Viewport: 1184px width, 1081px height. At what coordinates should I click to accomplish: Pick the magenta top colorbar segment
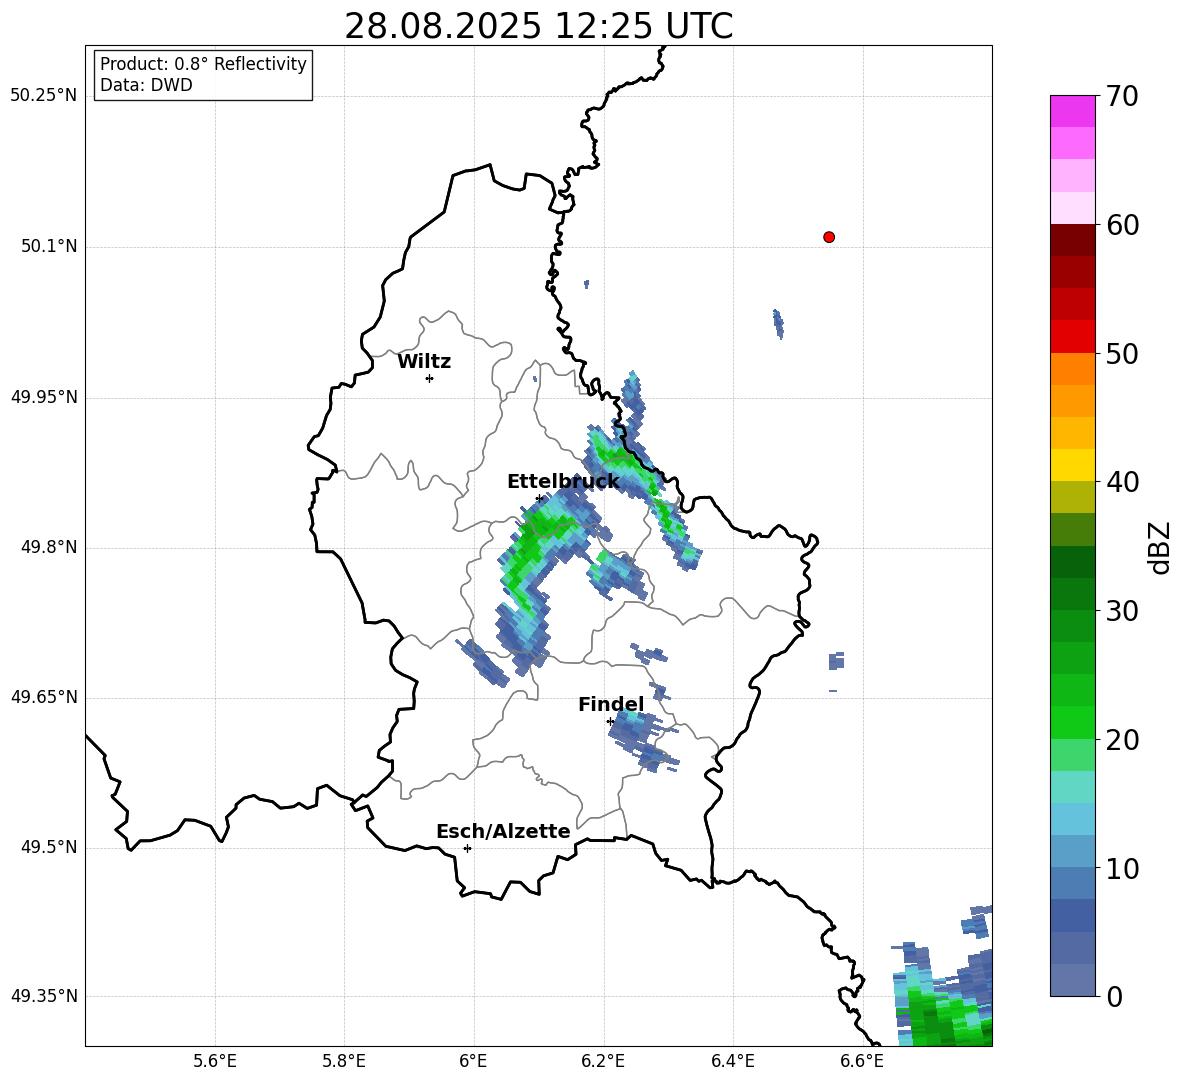pos(1072,111)
